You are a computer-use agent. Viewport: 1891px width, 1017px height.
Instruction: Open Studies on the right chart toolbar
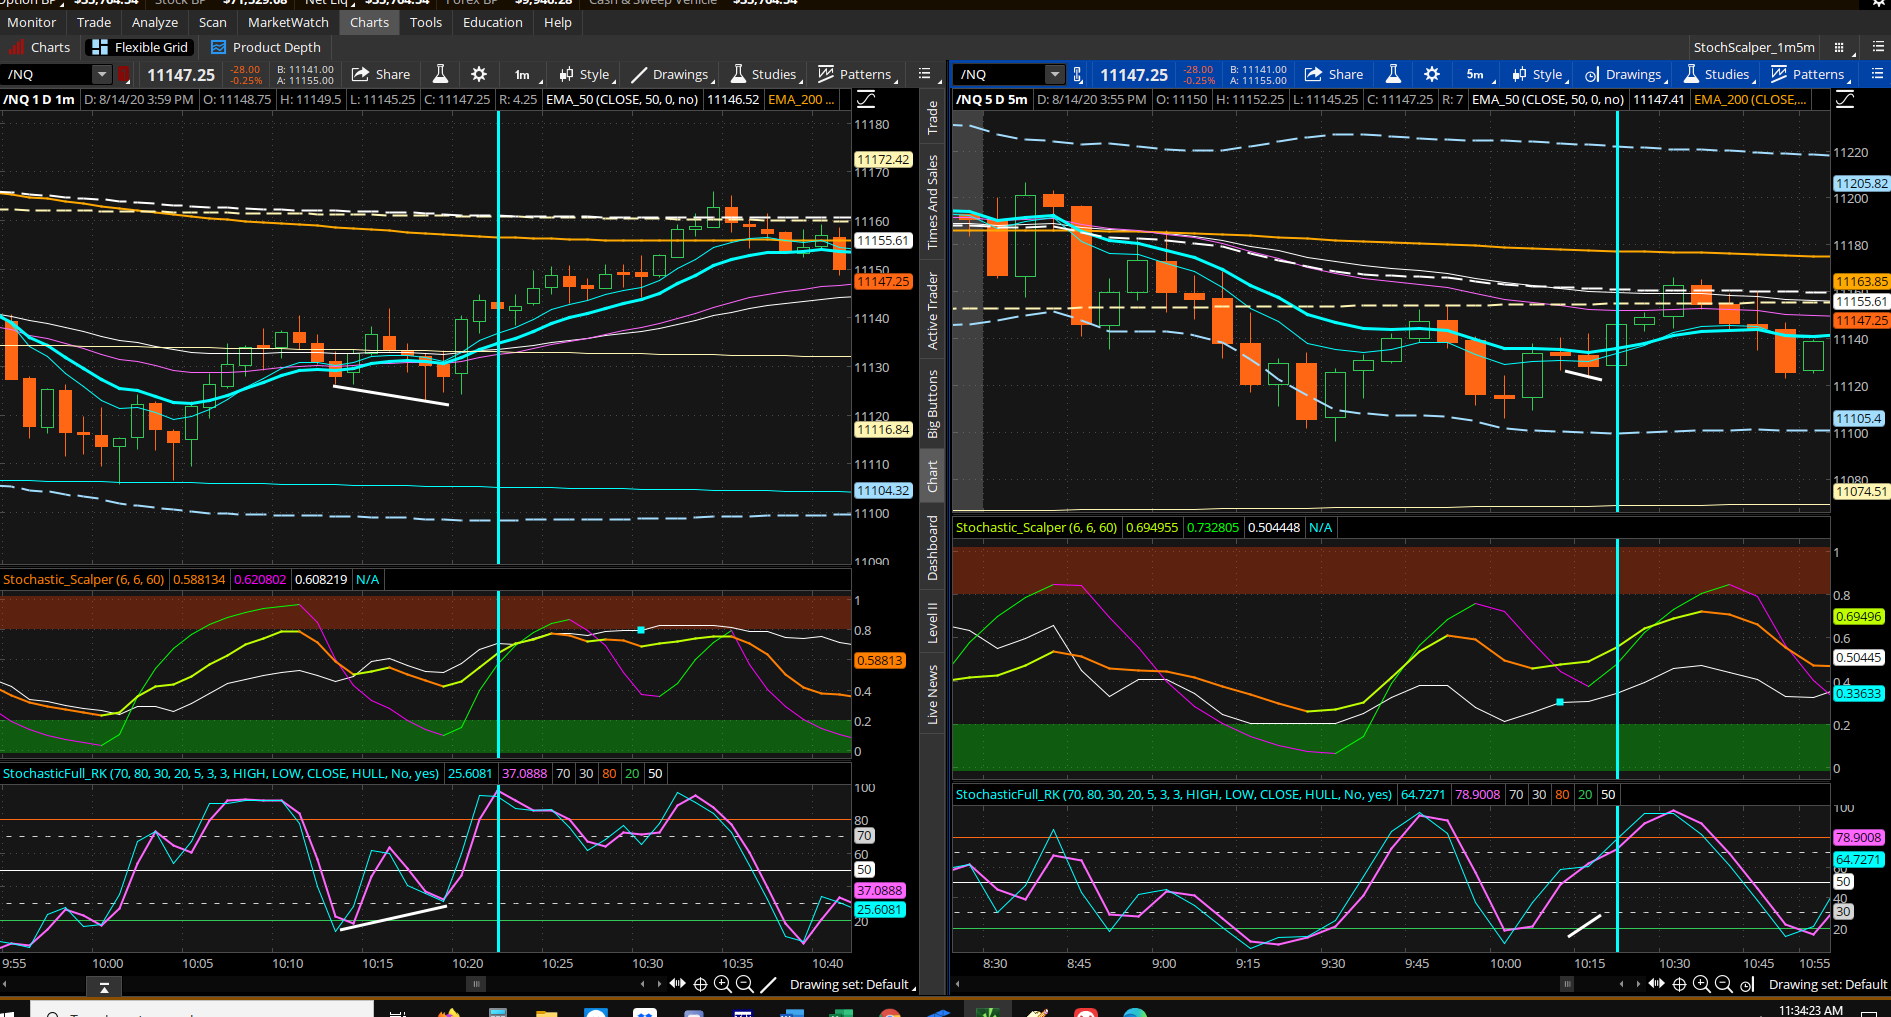pos(1718,74)
